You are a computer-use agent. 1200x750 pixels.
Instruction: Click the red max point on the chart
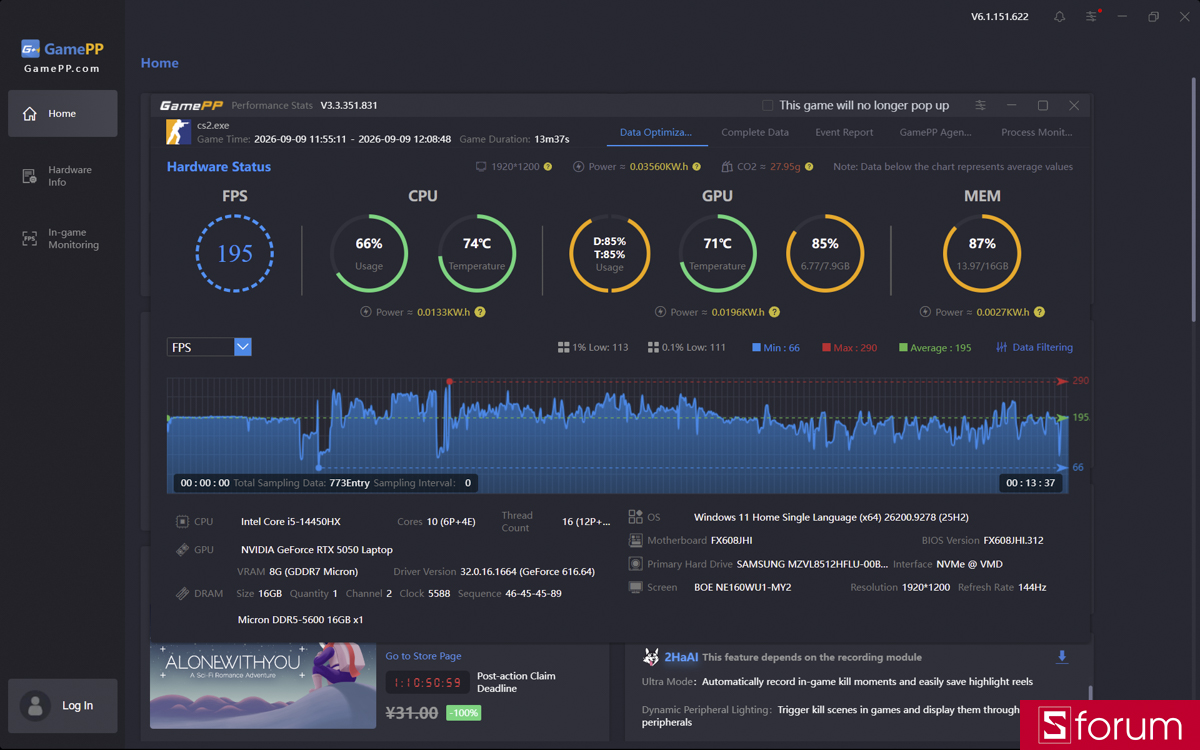click(450, 382)
